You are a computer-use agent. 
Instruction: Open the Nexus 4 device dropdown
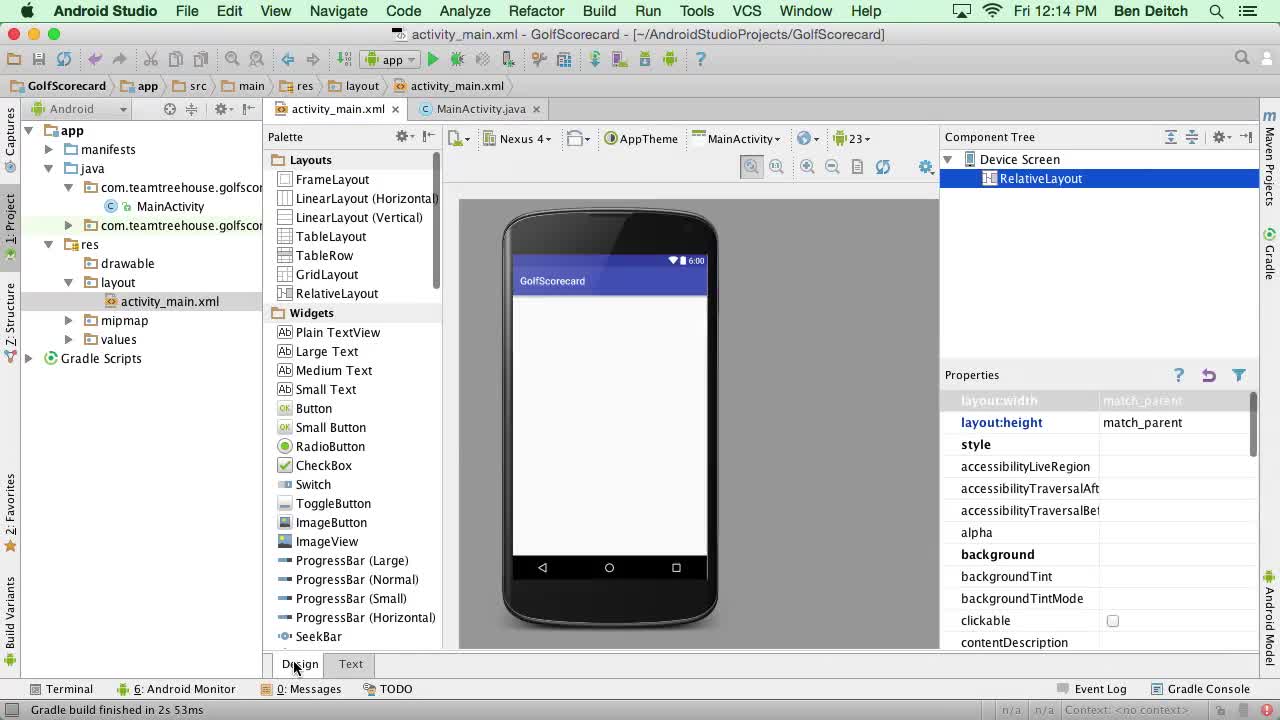coord(520,138)
